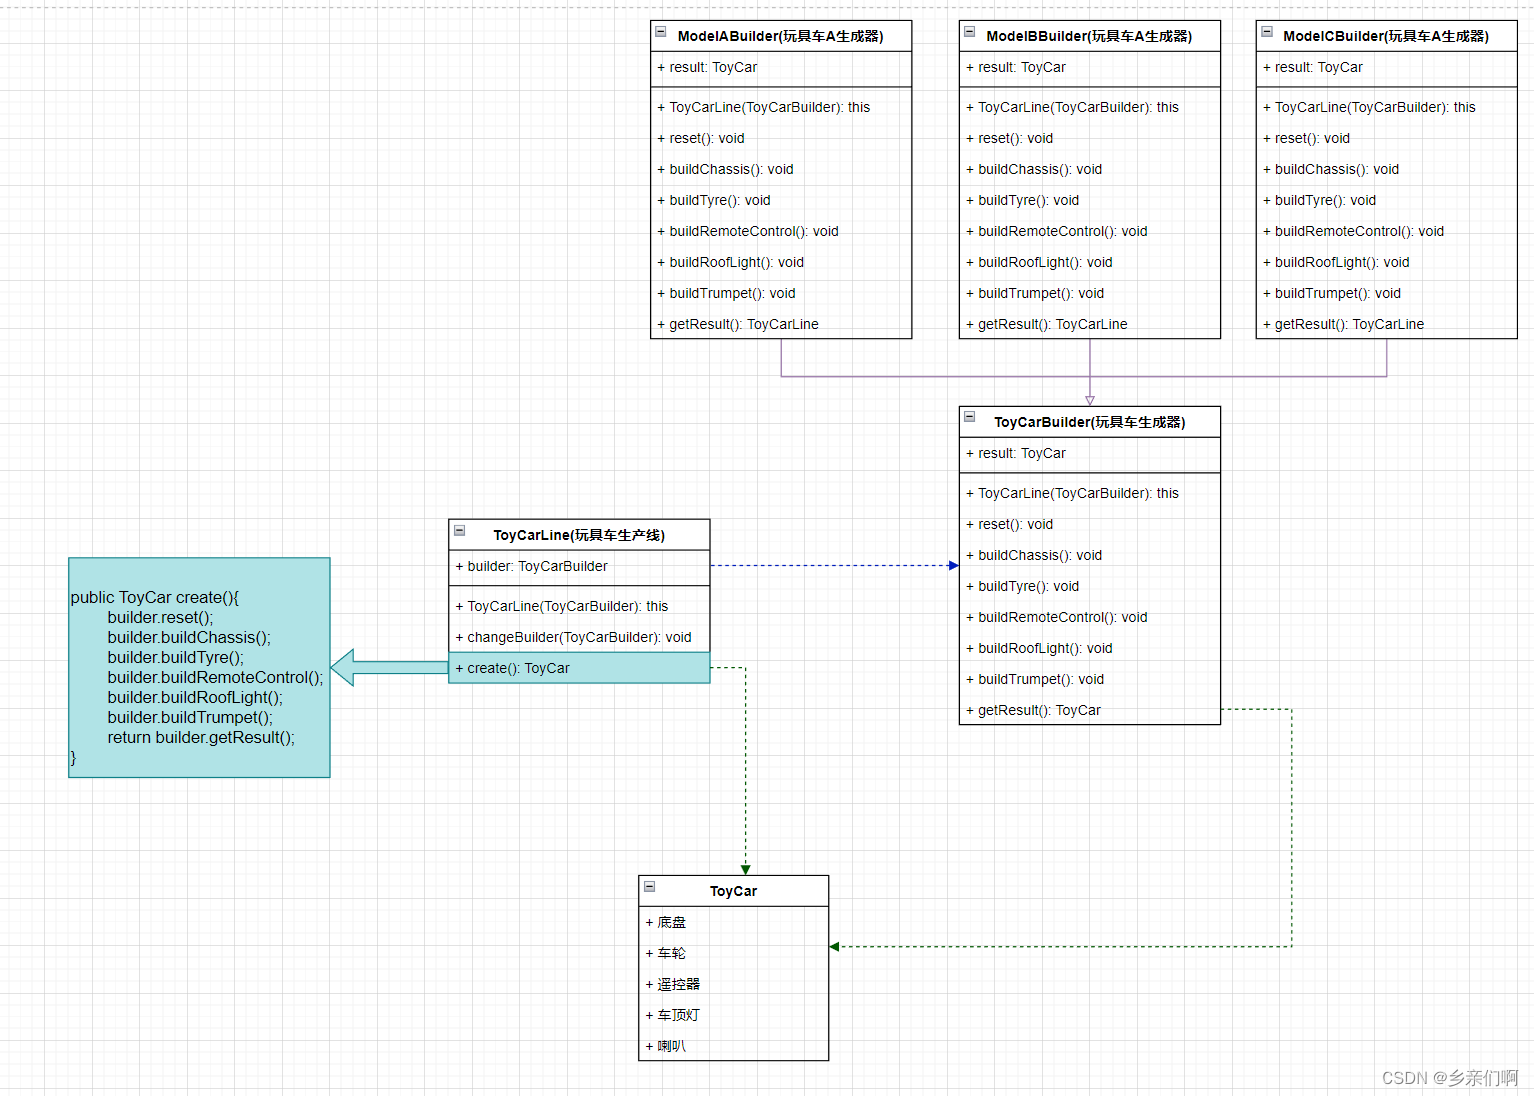
Task: Select the ModelBBuilder class title
Action: pos(1089,36)
